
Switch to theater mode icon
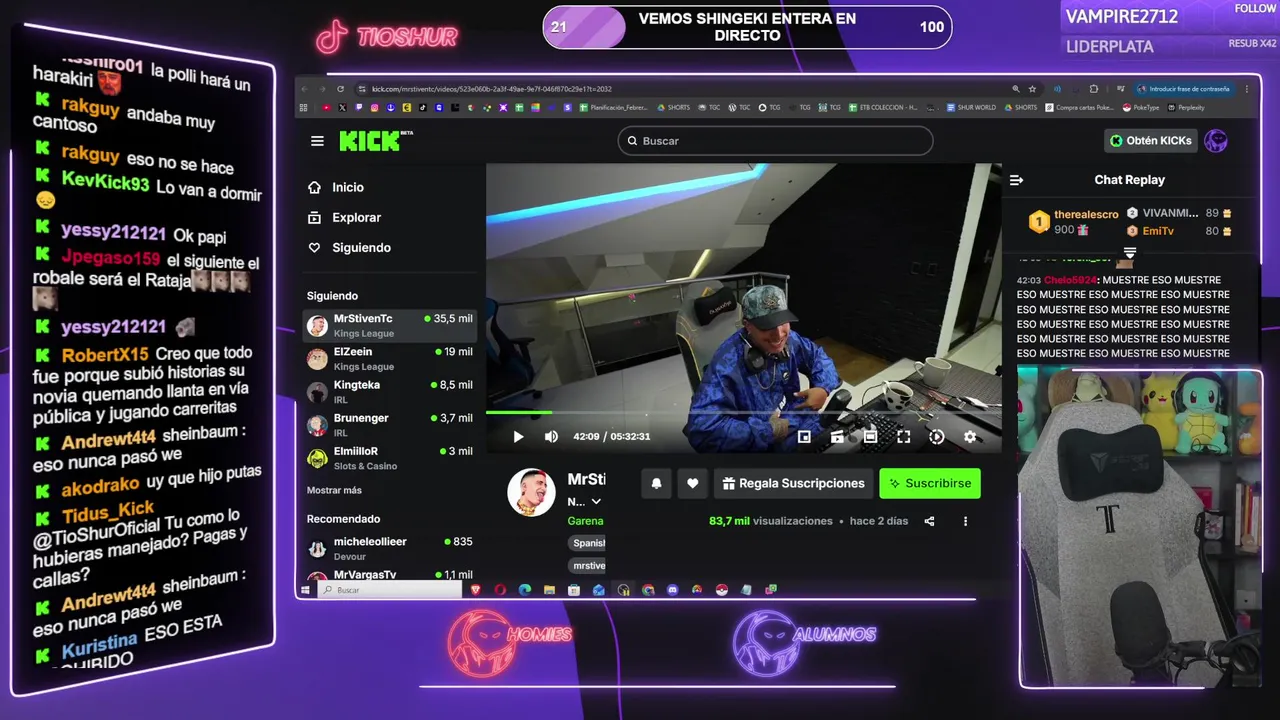[x=870, y=437]
